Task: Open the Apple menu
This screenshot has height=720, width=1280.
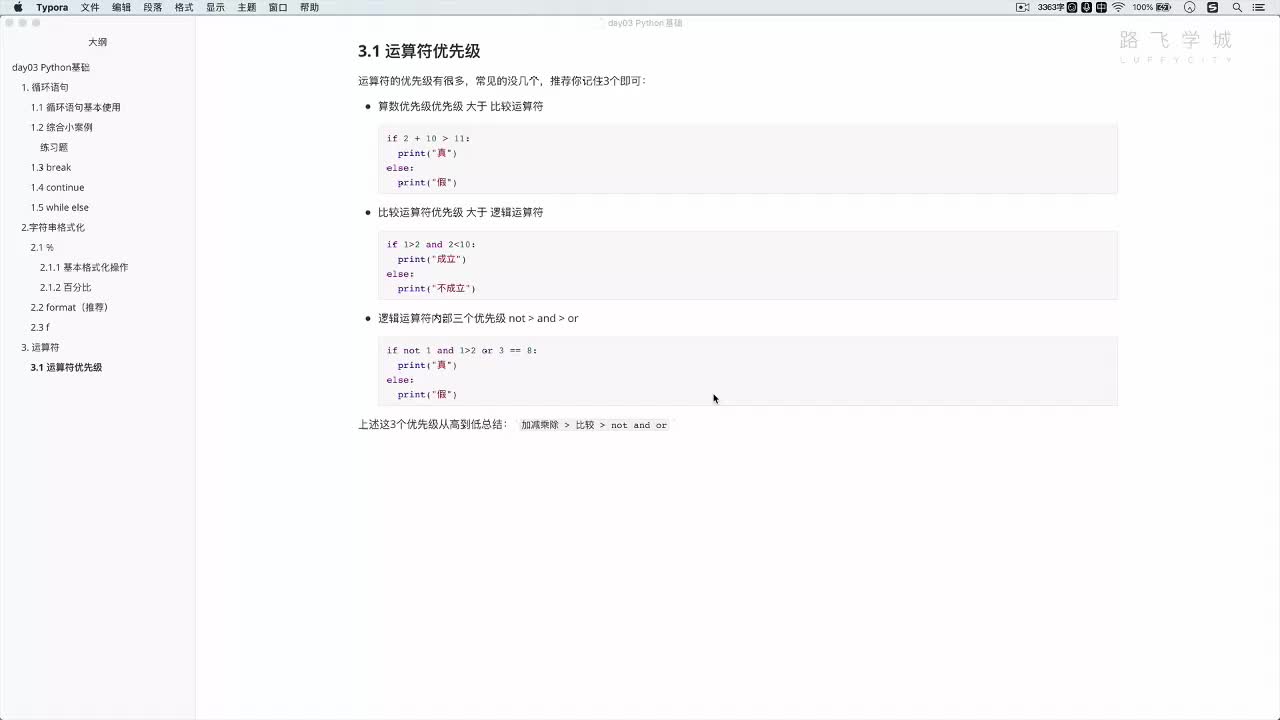Action: tap(18, 7)
